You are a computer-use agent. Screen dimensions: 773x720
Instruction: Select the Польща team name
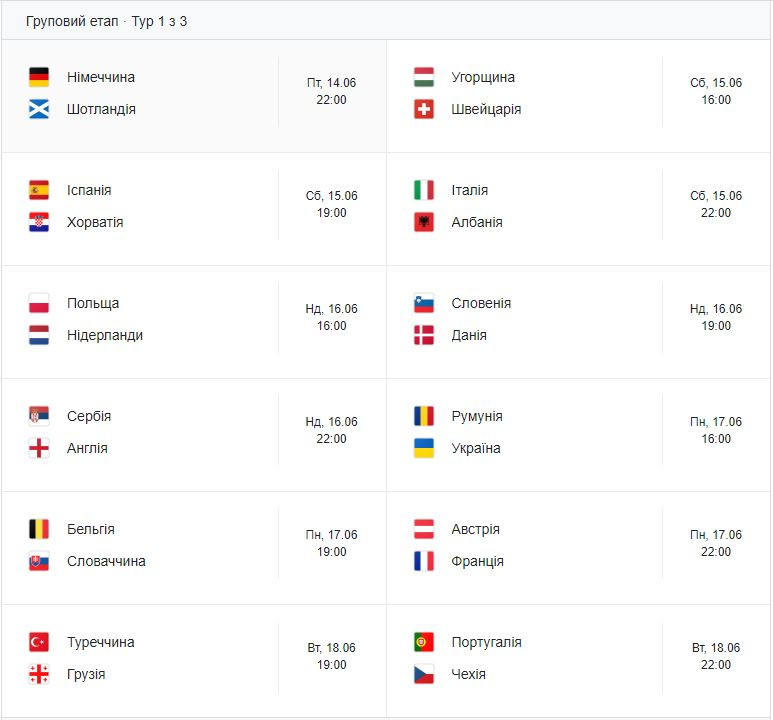pyautogui.click(x=93, y=303)
